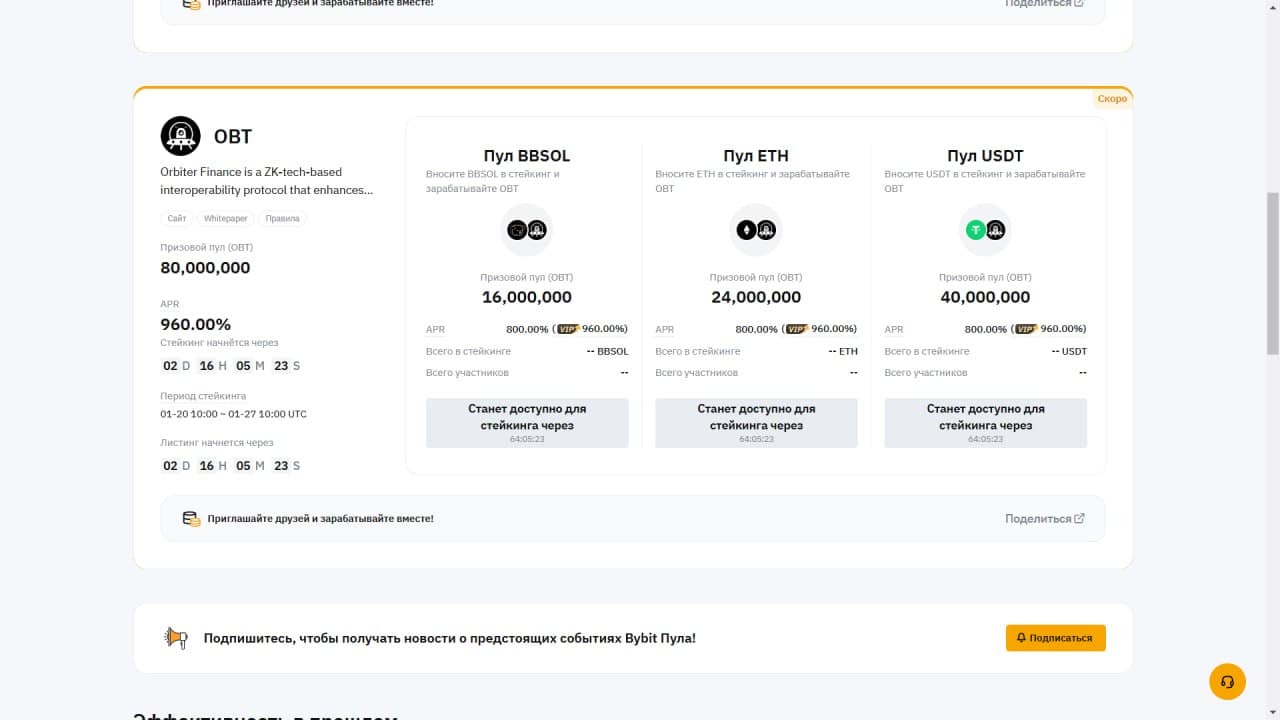The image size is (1280, 720).
Task: Click the staking start countdown timer
Action: pyautogui.click(x=231, y=366)
